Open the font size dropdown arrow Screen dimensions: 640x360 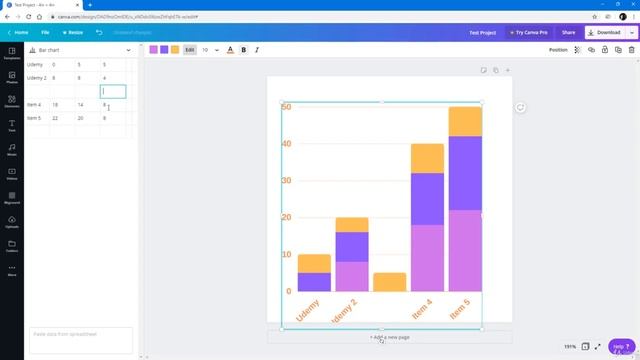click(x=217, y=50)
